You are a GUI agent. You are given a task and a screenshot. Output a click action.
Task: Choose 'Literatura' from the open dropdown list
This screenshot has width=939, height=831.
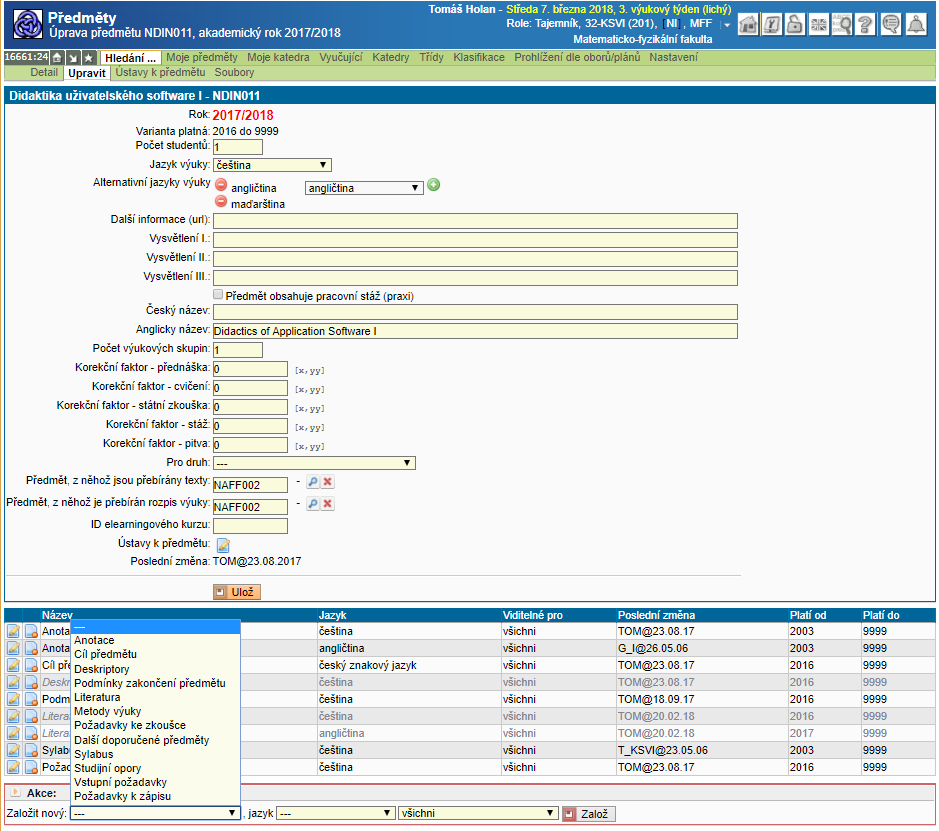(x=97, y=697)
